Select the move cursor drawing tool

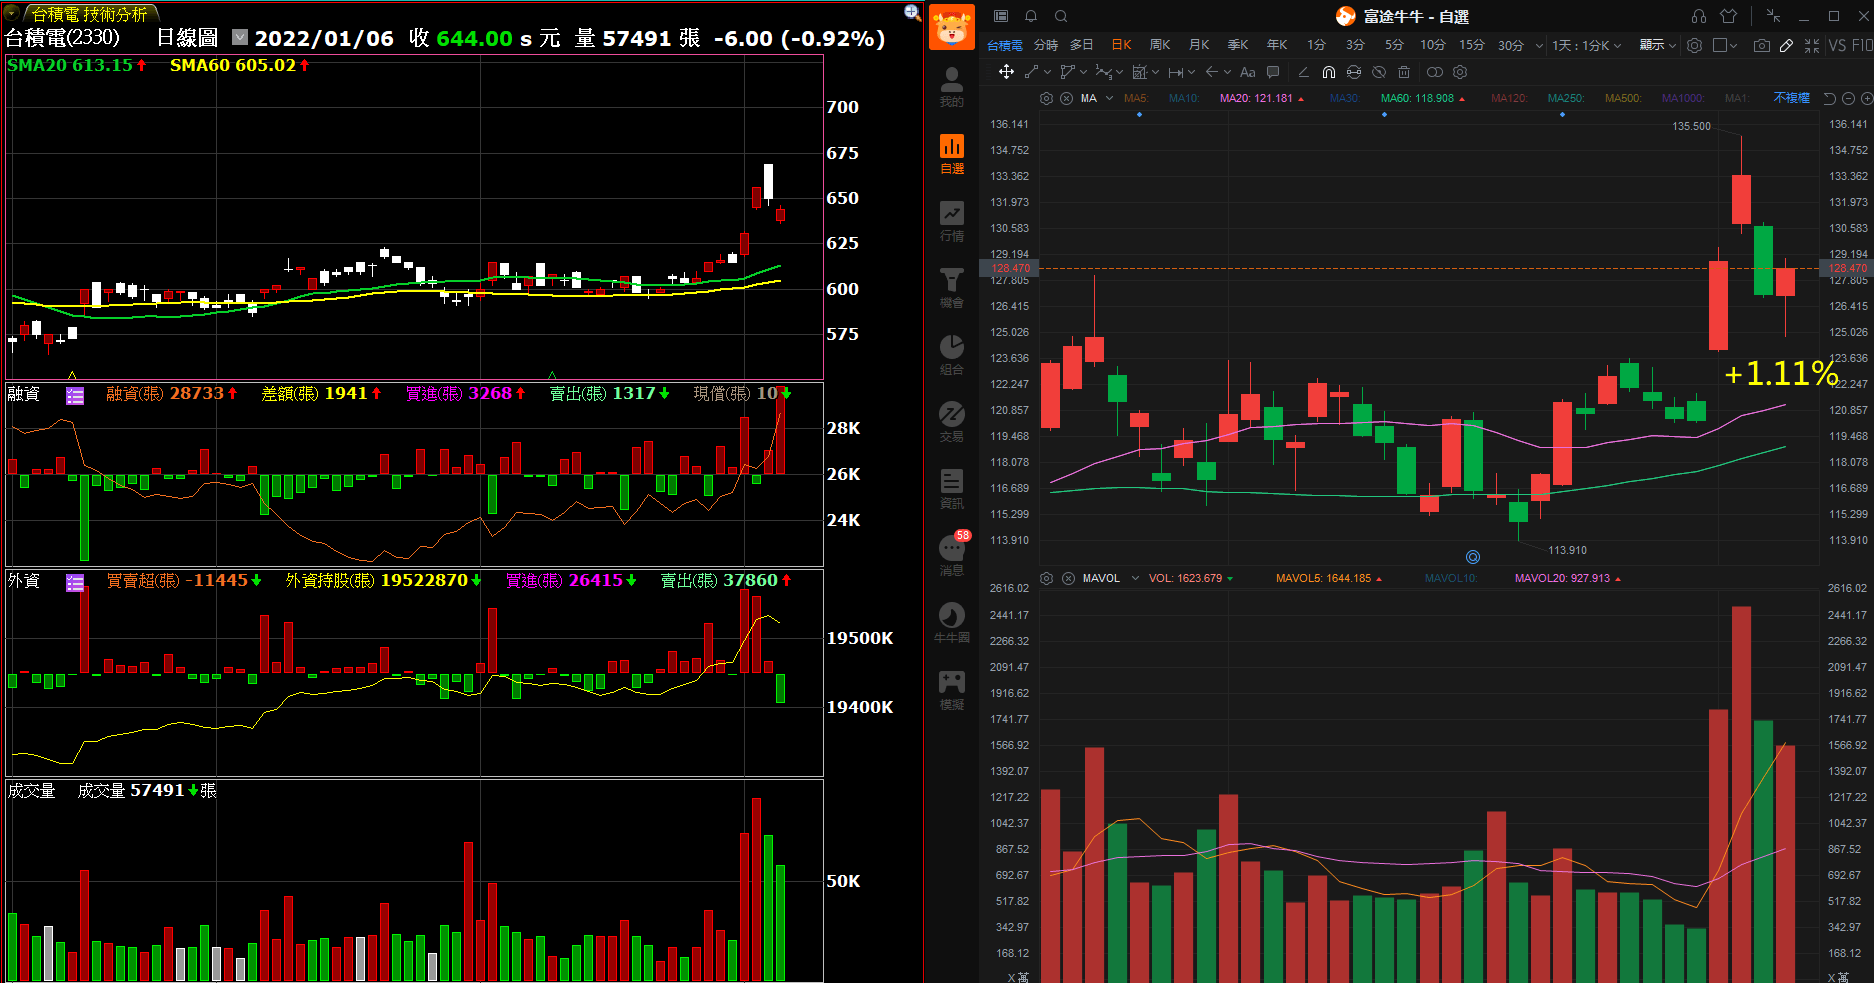pyautogui.click(x=1006, y=72)
